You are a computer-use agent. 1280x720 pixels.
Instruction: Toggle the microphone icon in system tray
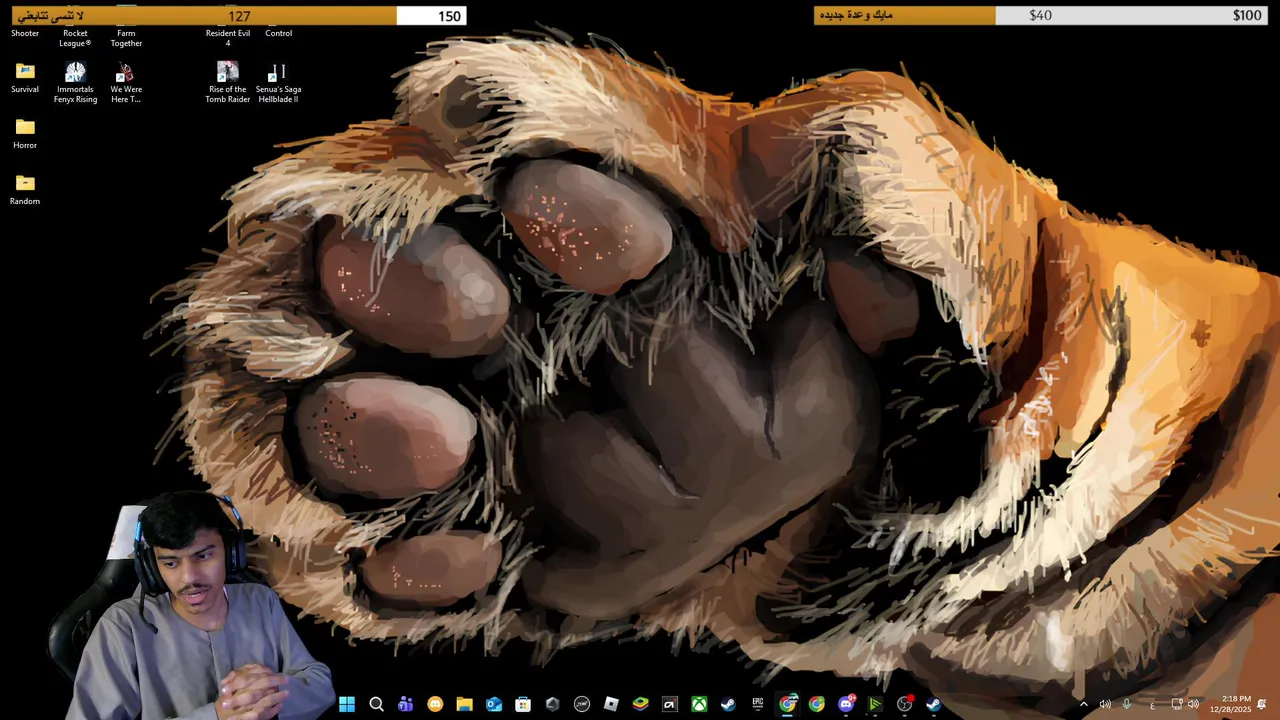(1127, 704)
